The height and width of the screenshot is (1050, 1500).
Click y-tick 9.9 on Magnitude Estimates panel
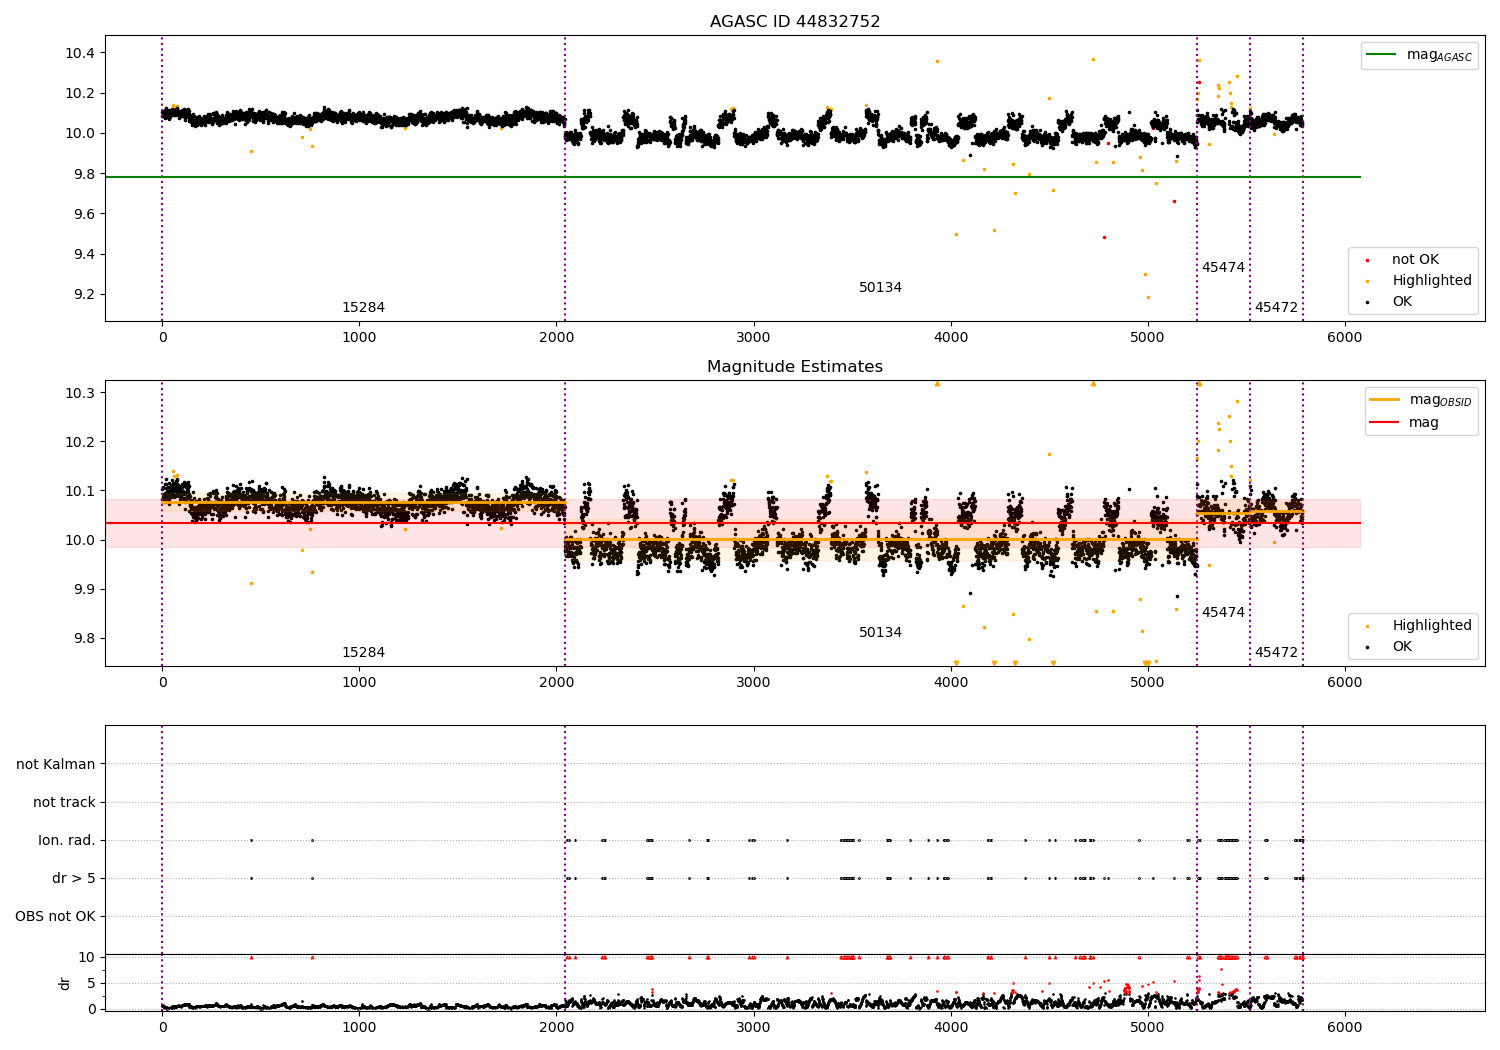tap(83, 590)
